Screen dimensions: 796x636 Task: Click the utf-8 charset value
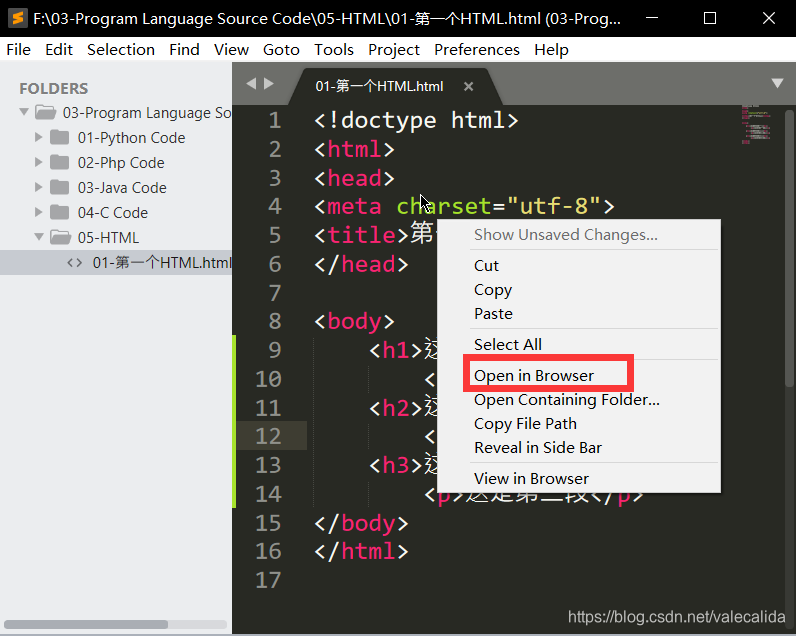click(x=554, y=206)
